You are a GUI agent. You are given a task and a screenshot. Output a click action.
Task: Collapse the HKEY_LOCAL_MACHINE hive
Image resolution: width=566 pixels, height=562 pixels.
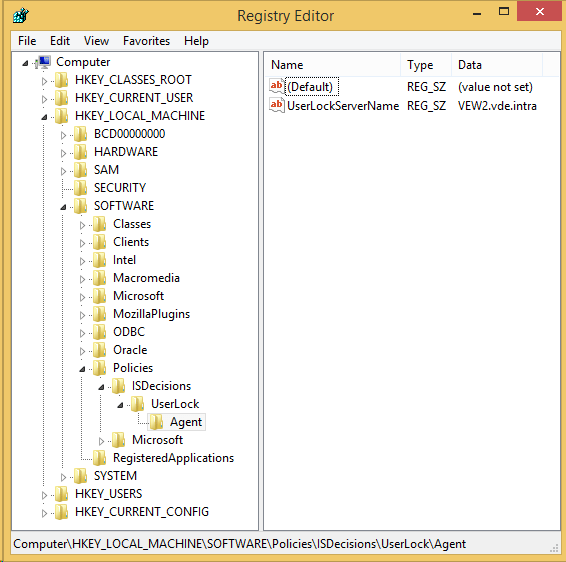point(44,117)
